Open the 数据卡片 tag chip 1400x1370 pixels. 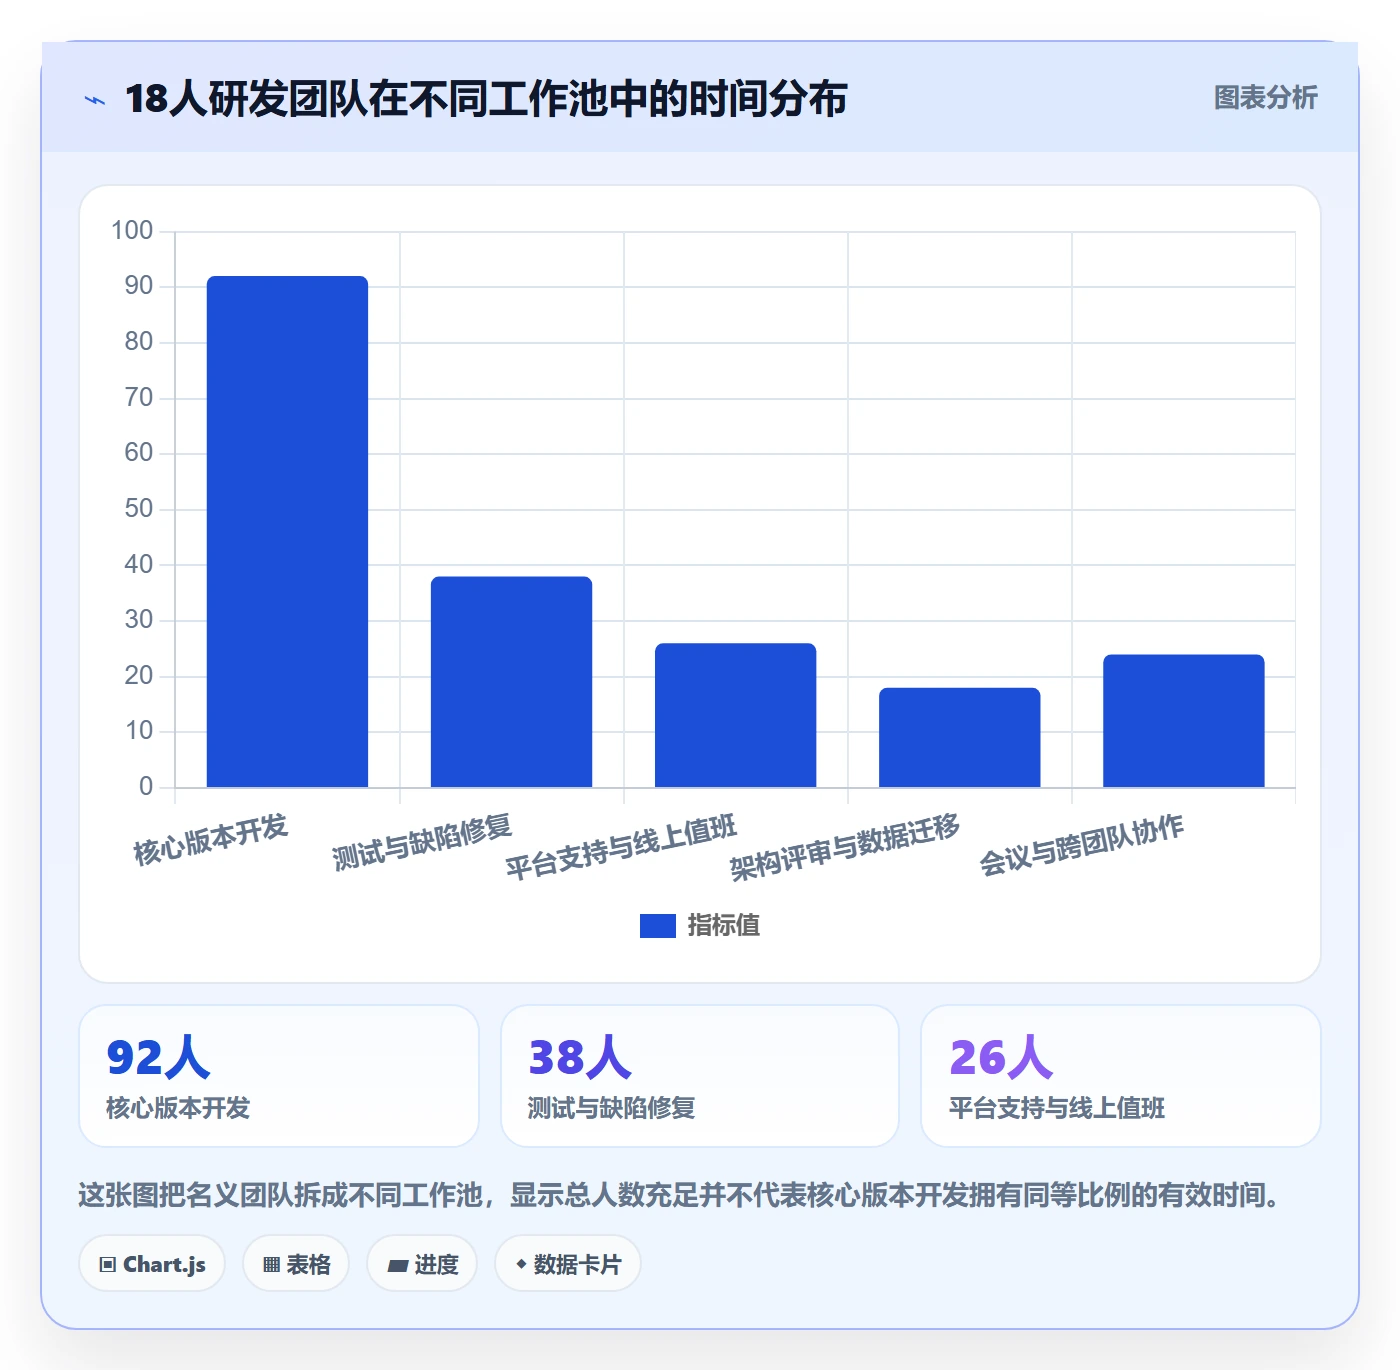pos(568,1264)
